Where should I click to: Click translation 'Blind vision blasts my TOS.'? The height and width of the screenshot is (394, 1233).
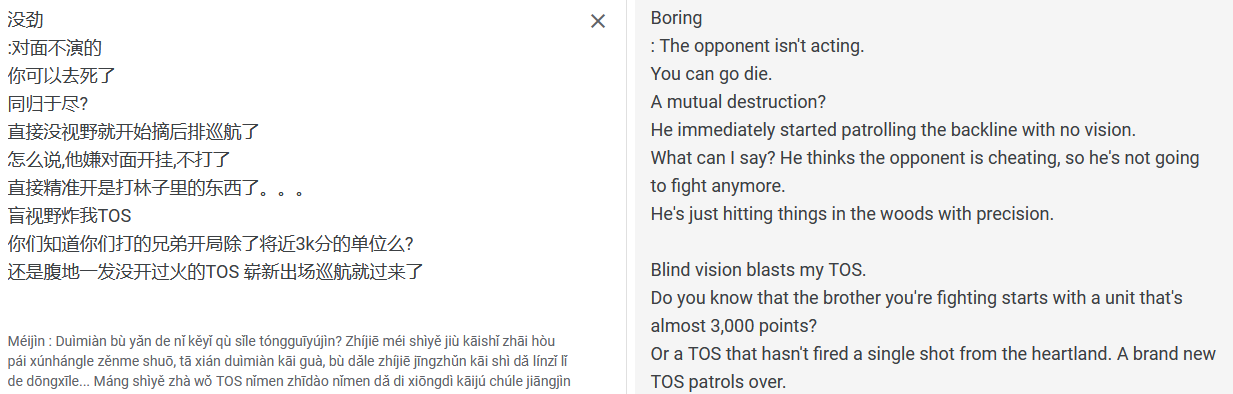[x=755, y=270]
